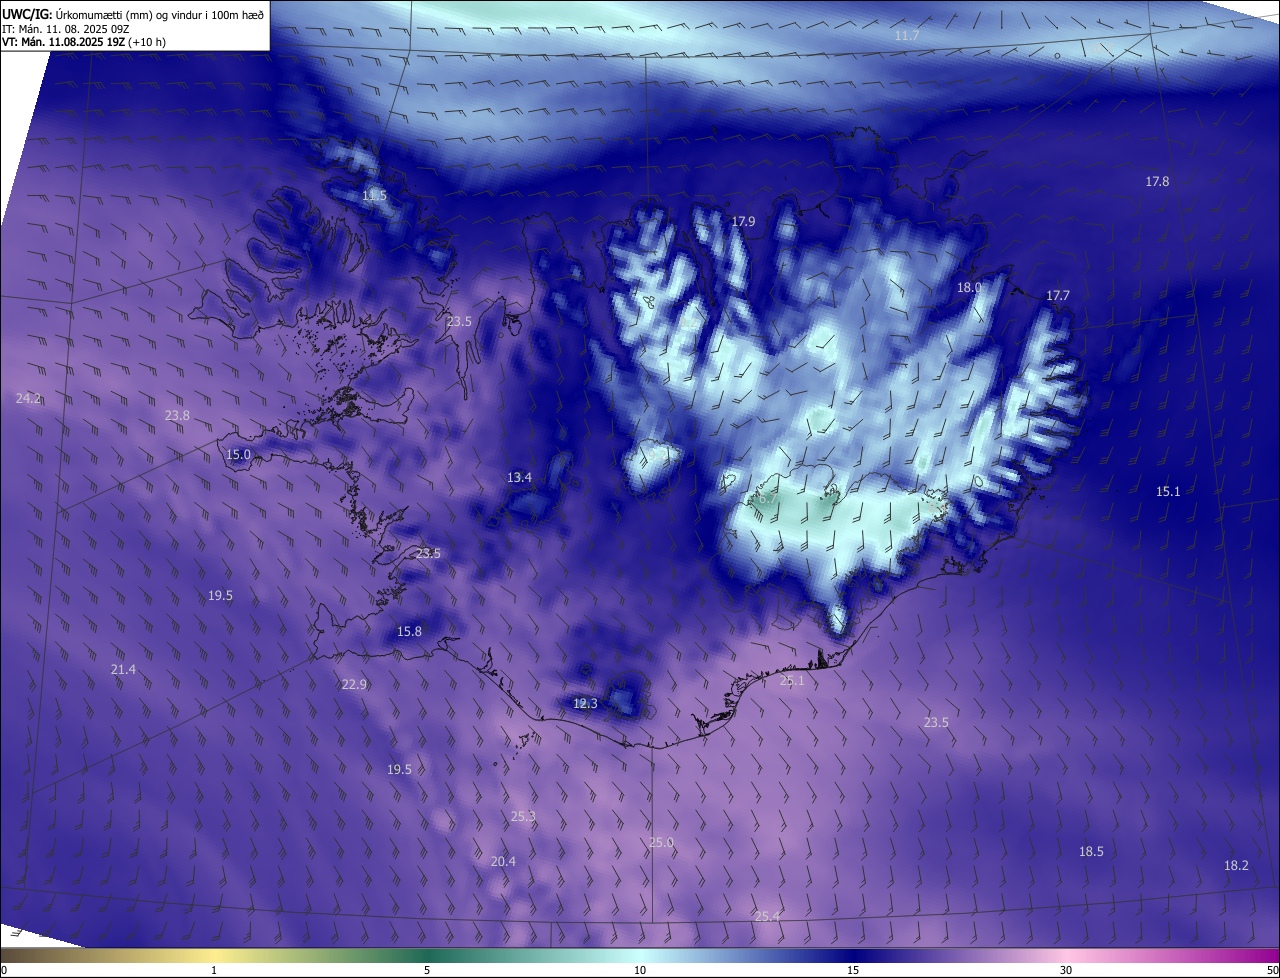Image resolution: width=1280 pixels, height=978 pixels.
Task: Click the 23.8 value label
Action: pyautogui.click(x=177, y=415)
